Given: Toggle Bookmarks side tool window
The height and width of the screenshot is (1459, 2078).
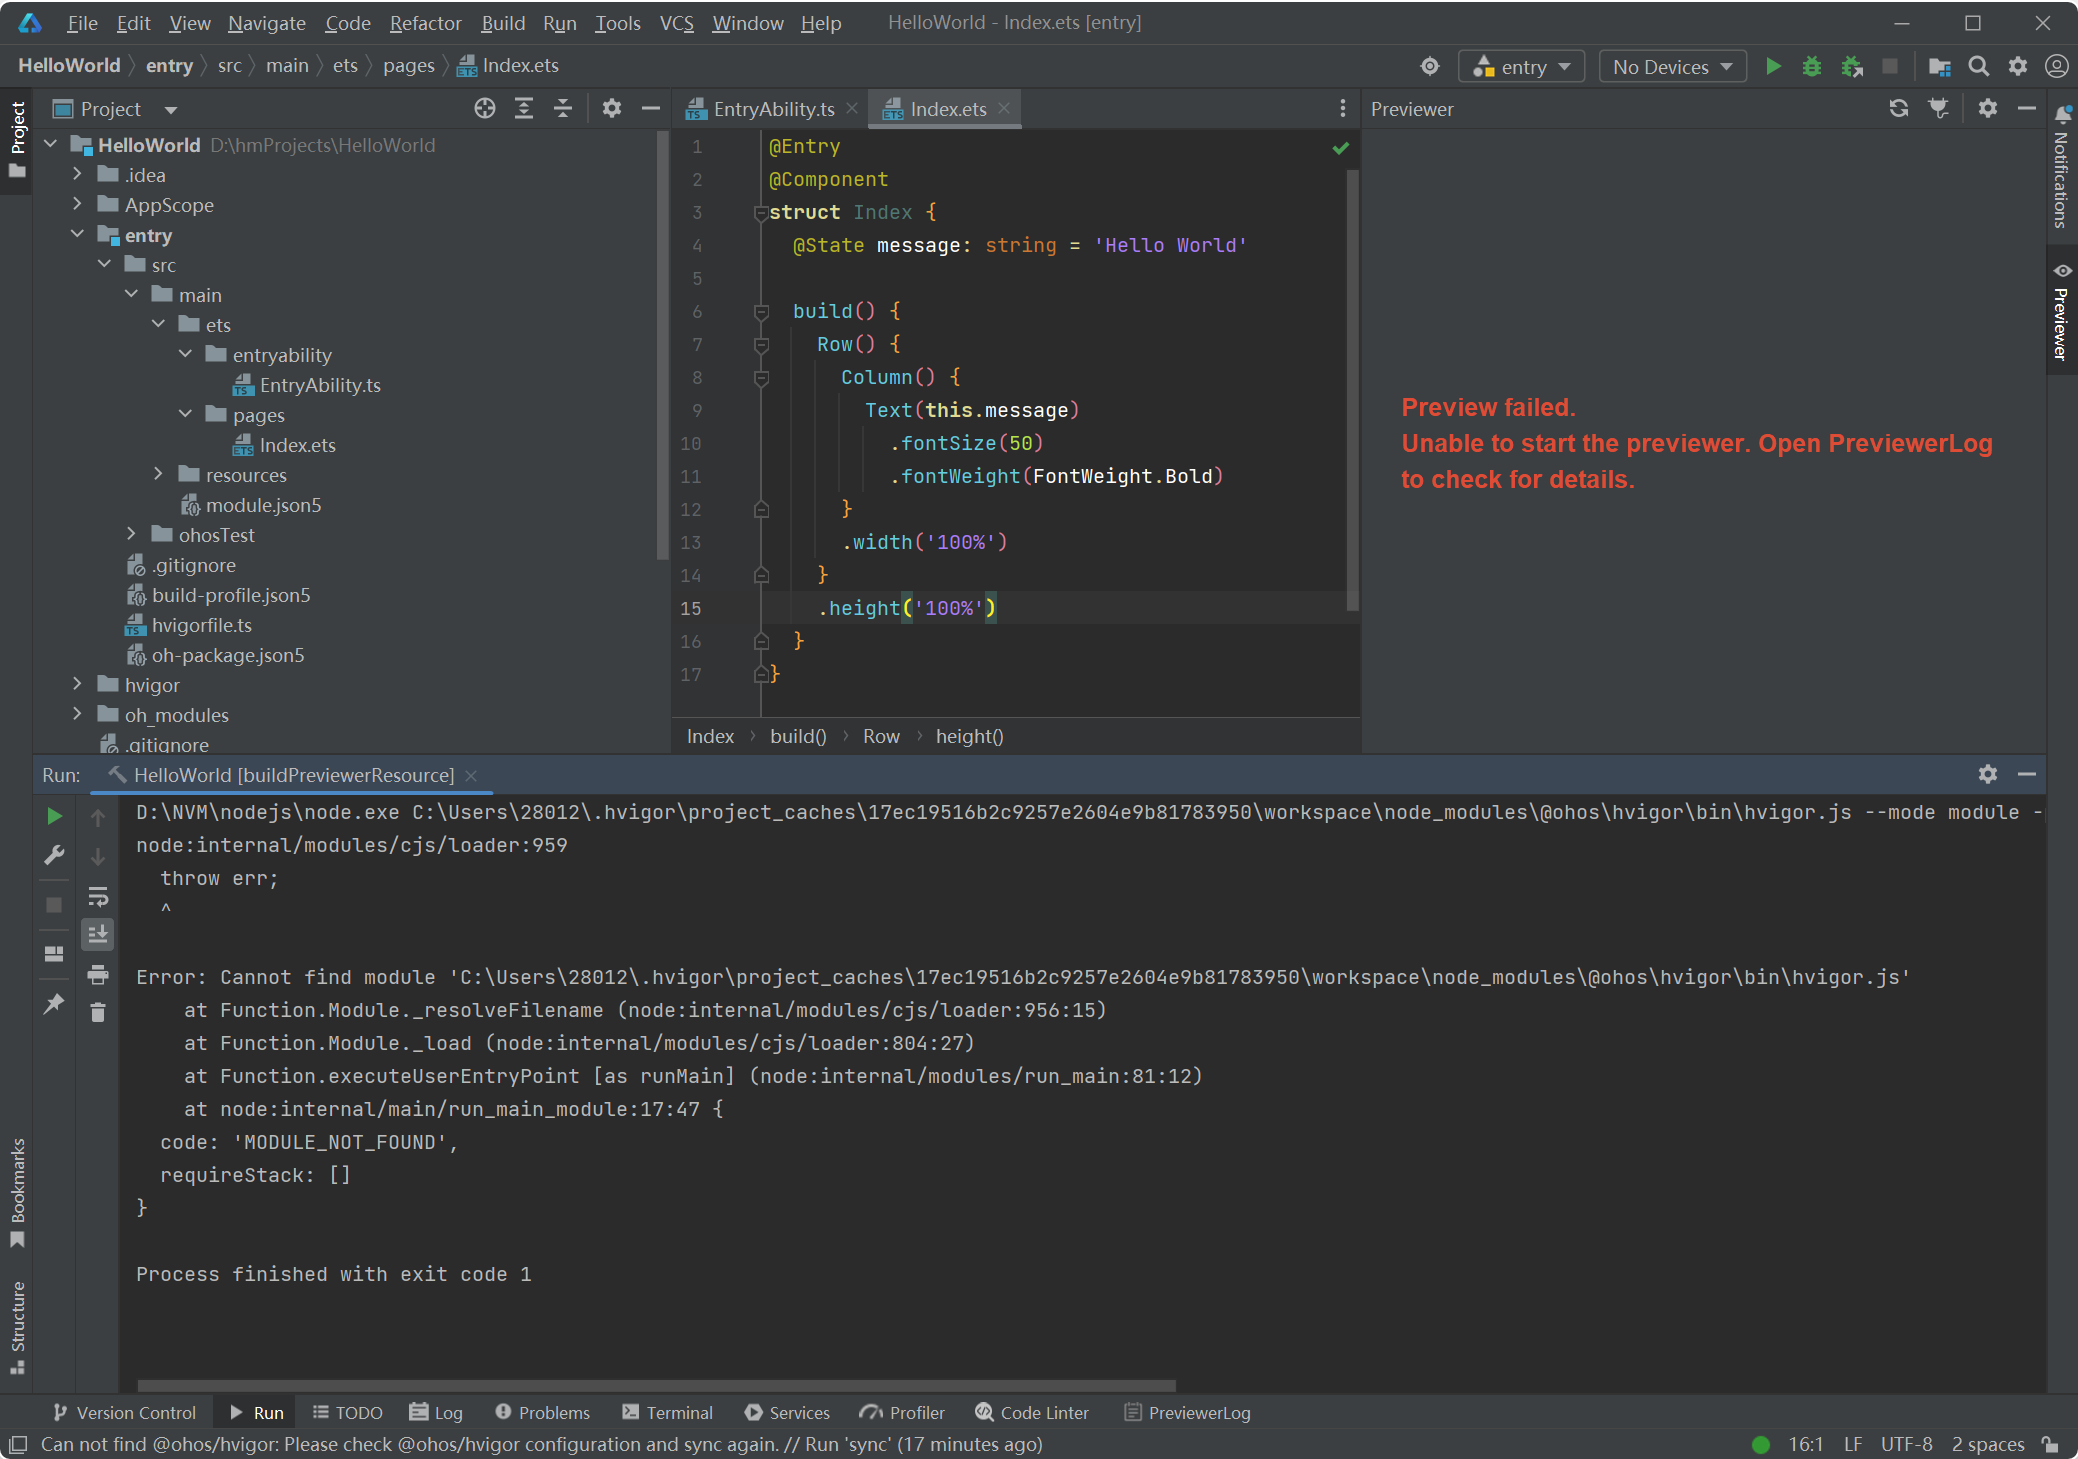Looking at the screenshot, I should (x=17, y=1192).
